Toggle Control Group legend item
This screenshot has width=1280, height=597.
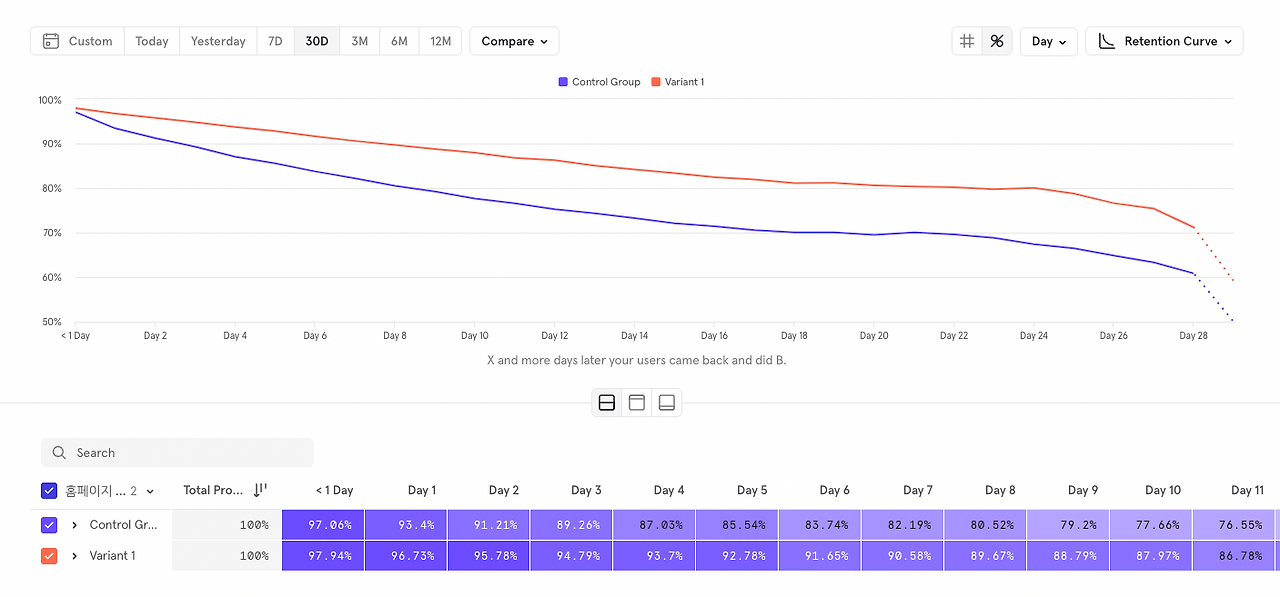599,82
